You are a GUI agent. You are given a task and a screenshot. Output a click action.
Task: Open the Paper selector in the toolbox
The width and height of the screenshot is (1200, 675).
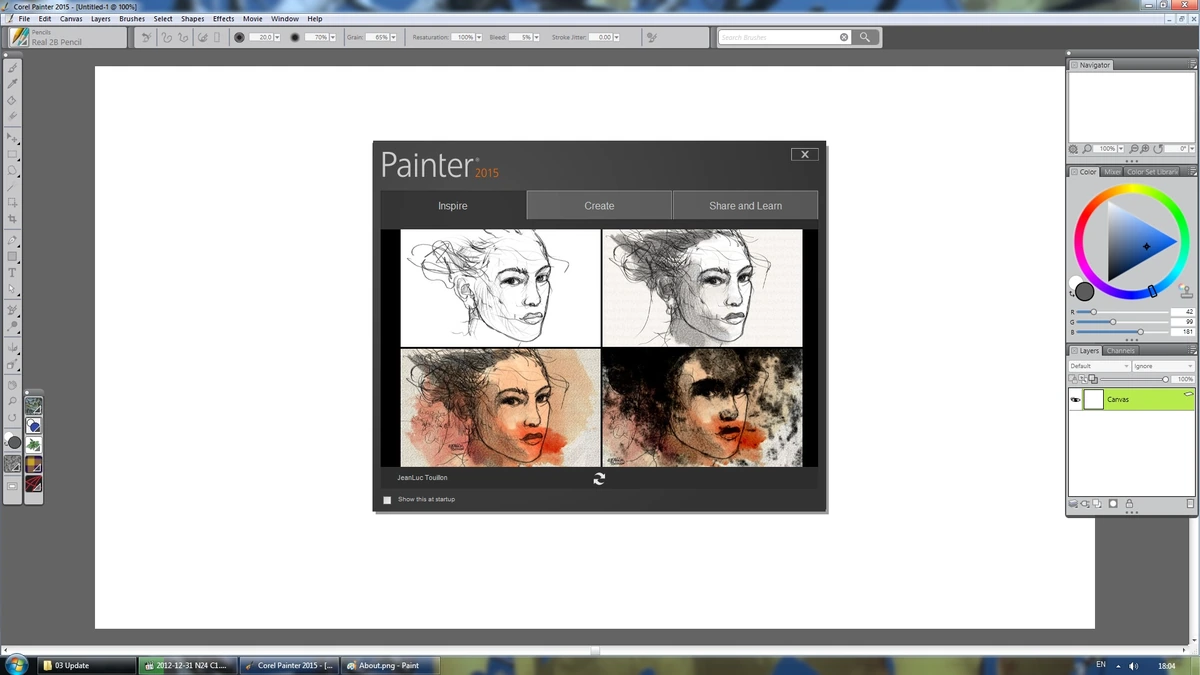[13, 464]
